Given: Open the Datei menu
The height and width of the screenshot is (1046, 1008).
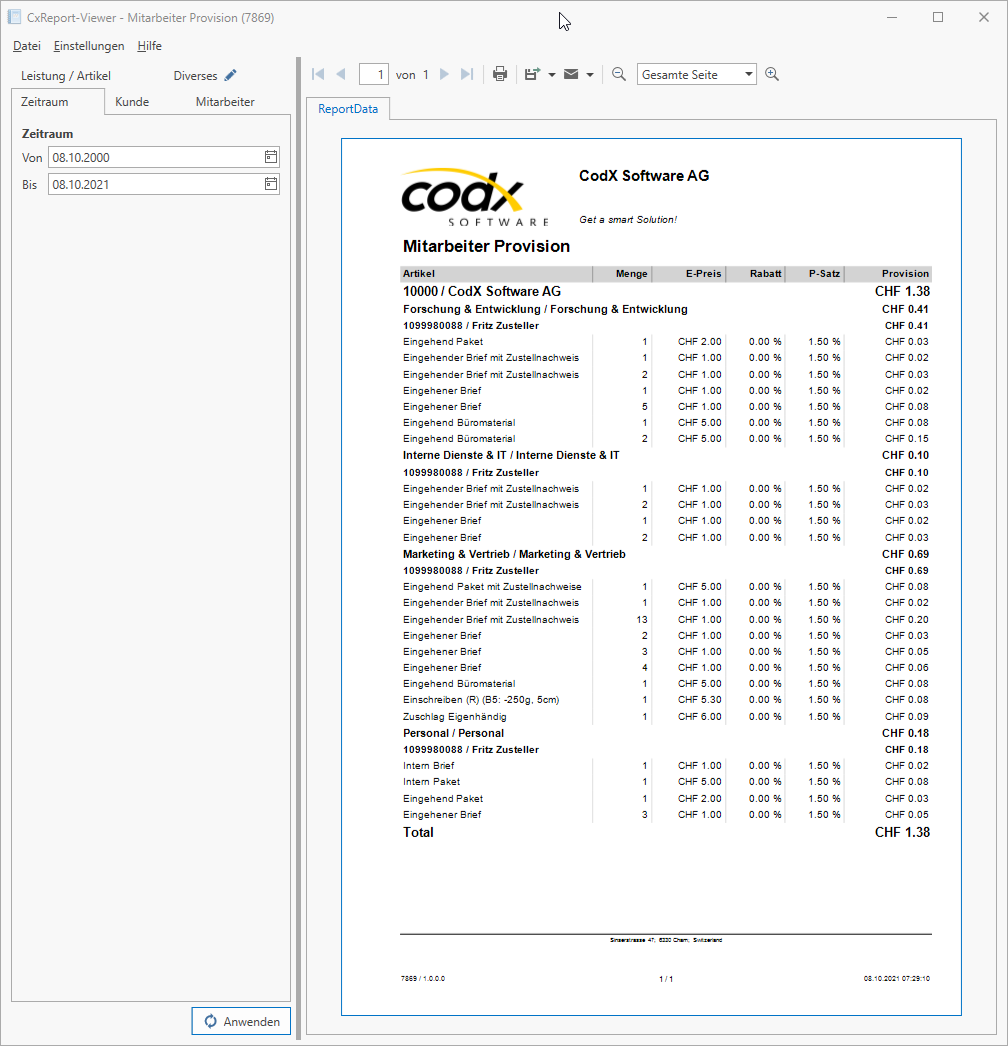Looking at the screenshot, I should (x=27, y=45).
